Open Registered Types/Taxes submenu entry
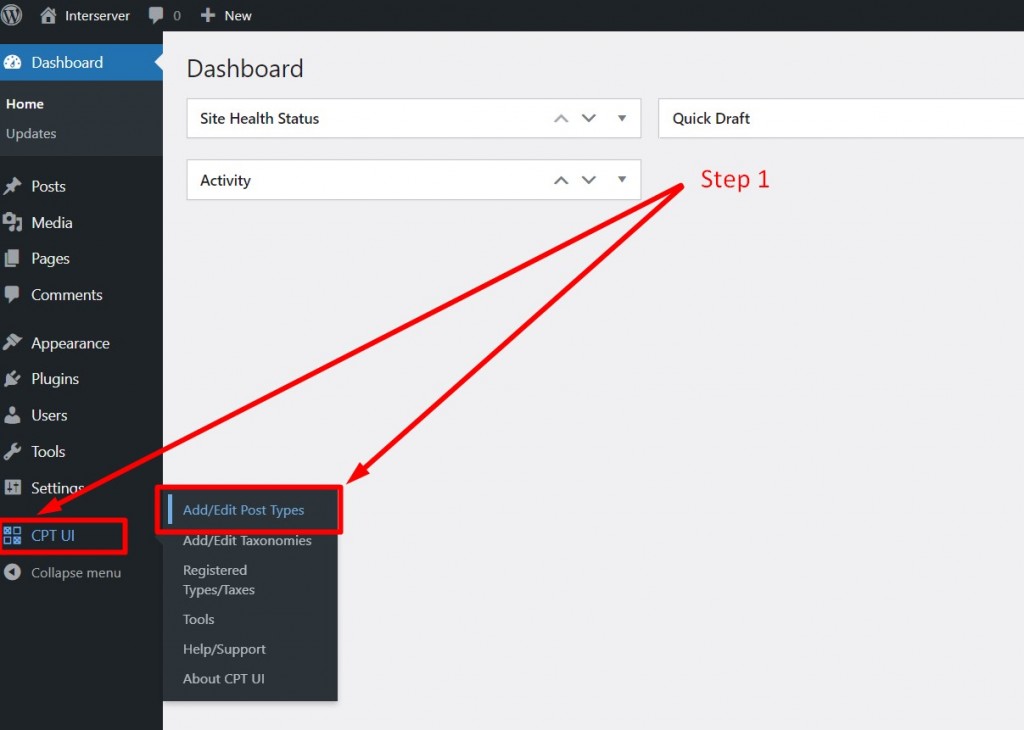The width and height of the screenshot is (1024, 730). [x=219, y=580]
